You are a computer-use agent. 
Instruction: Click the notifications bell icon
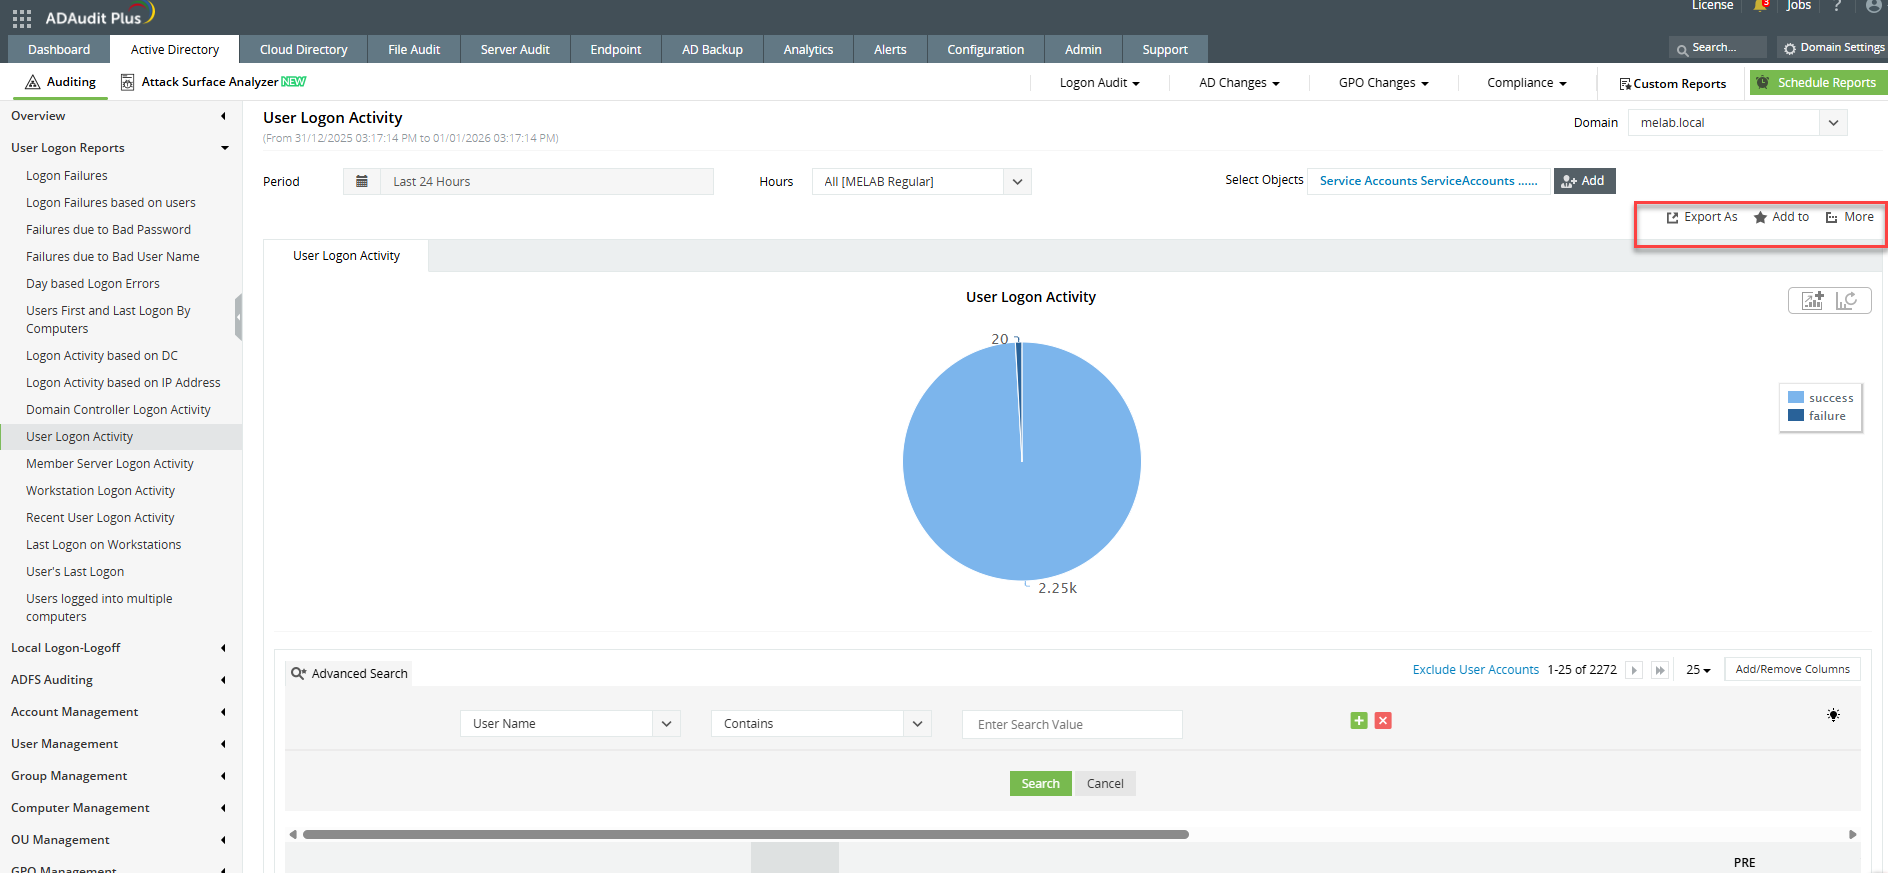pyautogui.click(x=1760, y=6)
